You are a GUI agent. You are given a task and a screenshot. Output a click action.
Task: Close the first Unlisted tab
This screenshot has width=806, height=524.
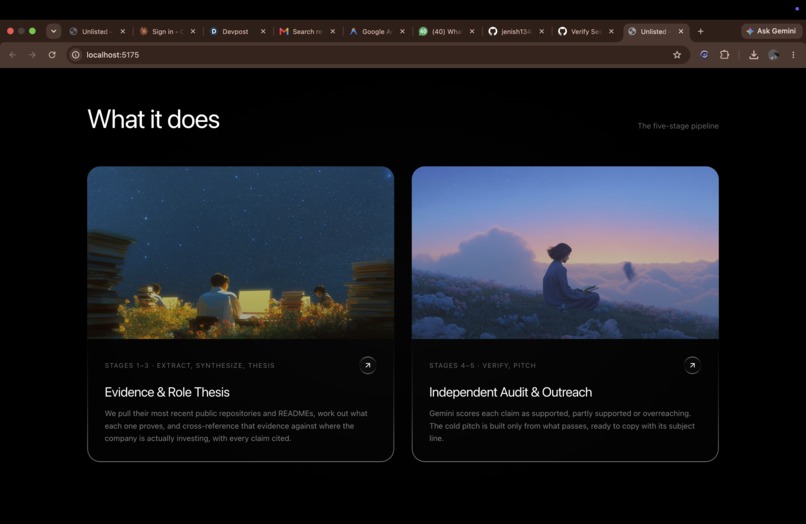122,31
